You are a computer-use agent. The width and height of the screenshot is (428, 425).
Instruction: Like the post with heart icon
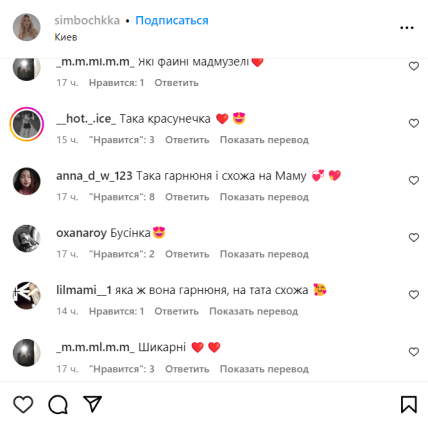pyautogui.click(x=23, y=404)
